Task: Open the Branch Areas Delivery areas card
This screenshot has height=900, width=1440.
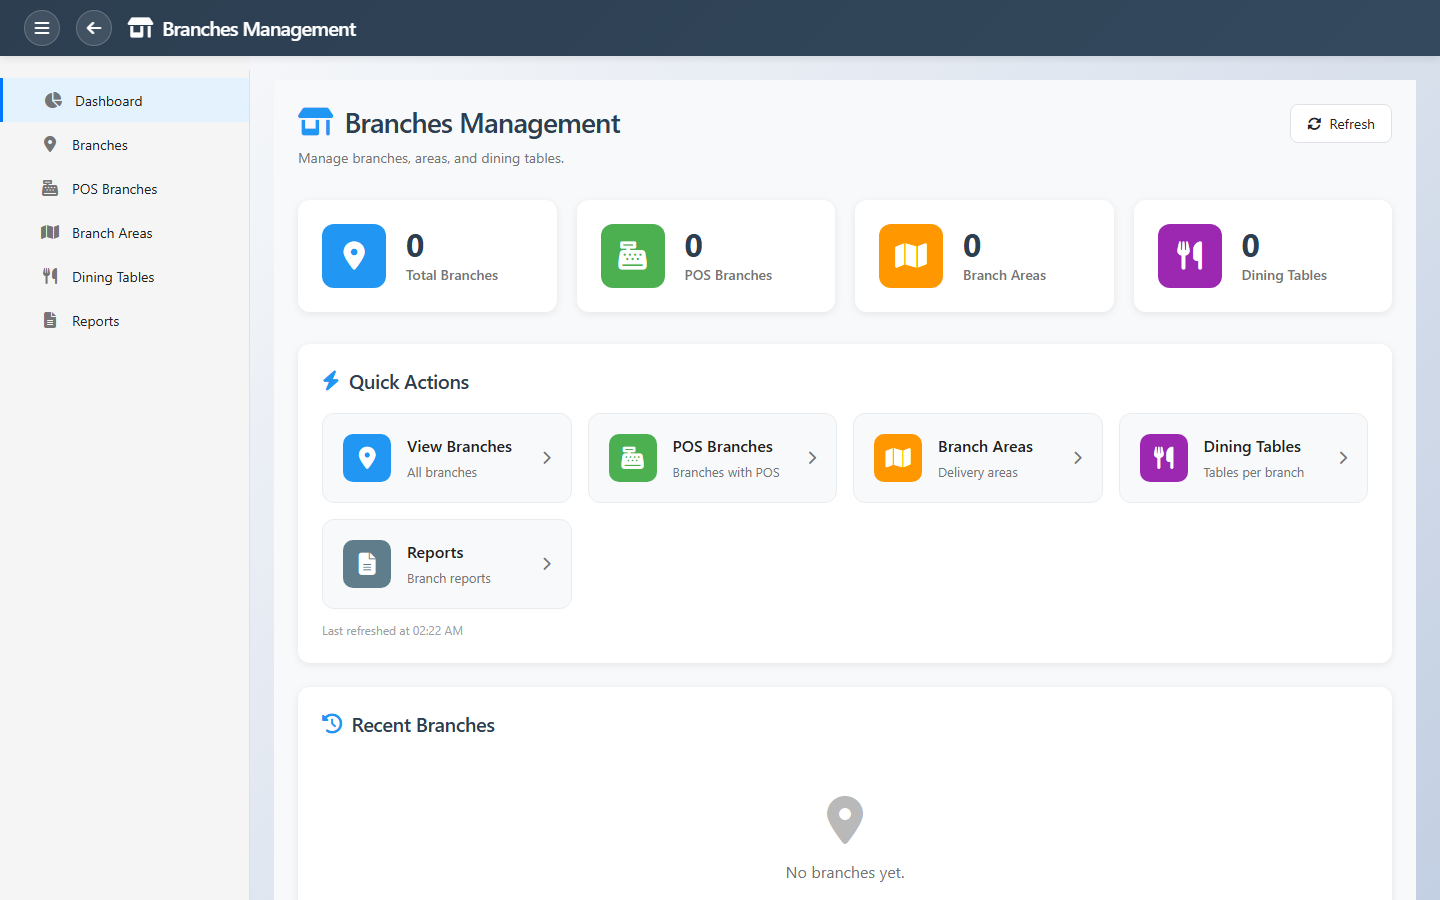Action: pos(976,458)
